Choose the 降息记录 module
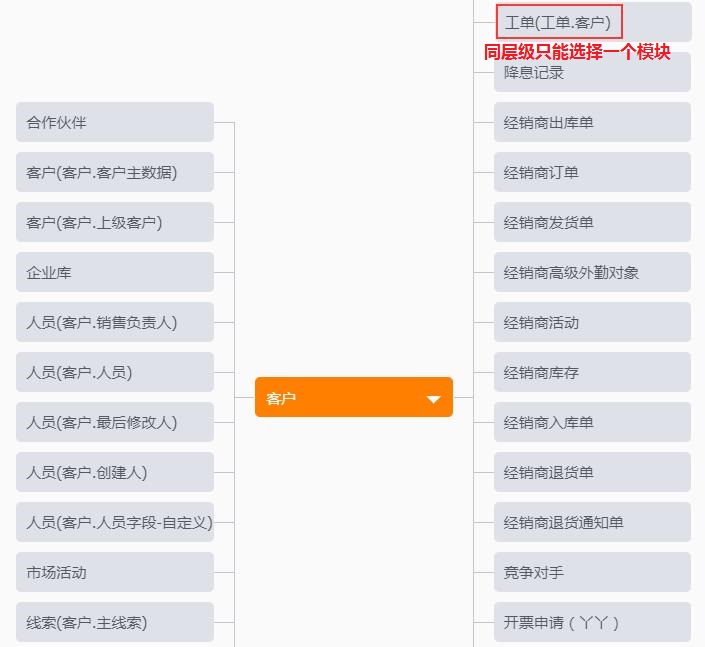Viewport: 705px width, 647px height. coord(593,72)
